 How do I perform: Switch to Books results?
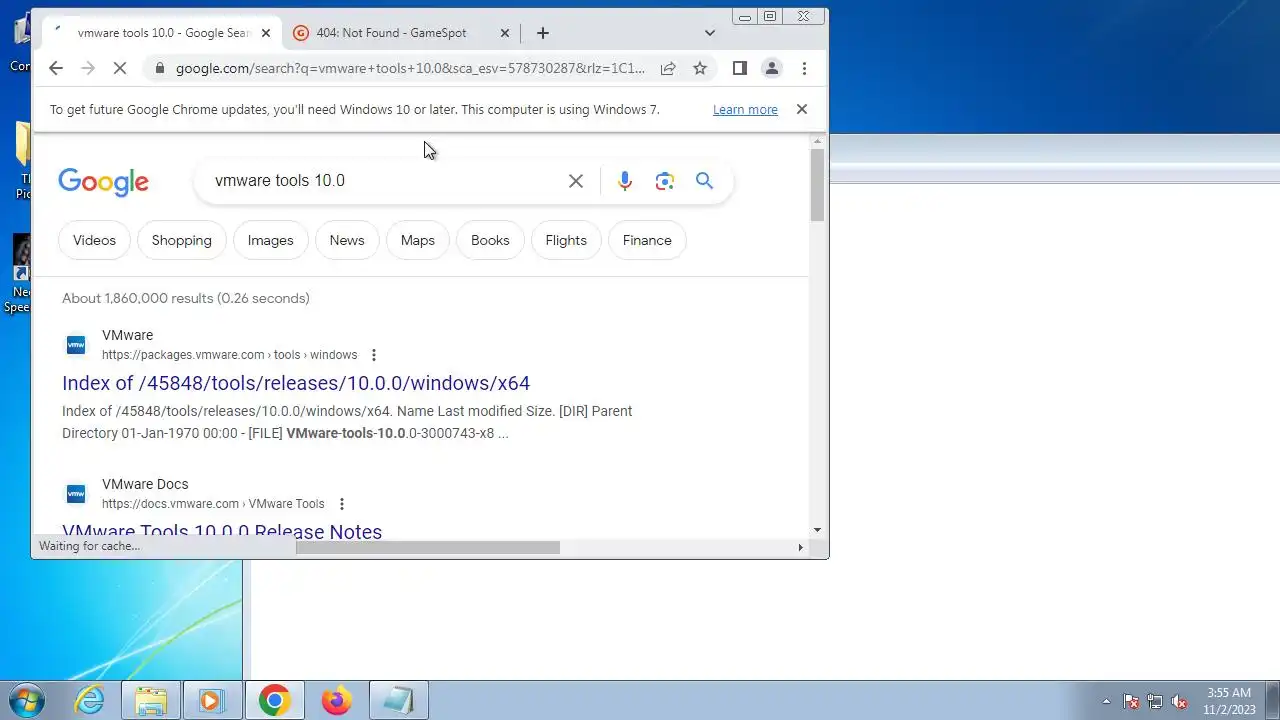[490, 241]
